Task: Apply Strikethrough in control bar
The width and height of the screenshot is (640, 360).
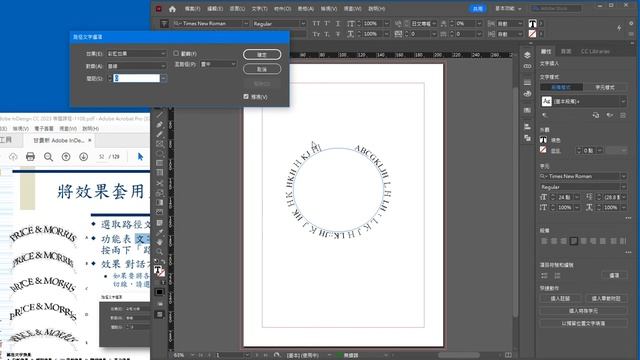Action: 338,34
